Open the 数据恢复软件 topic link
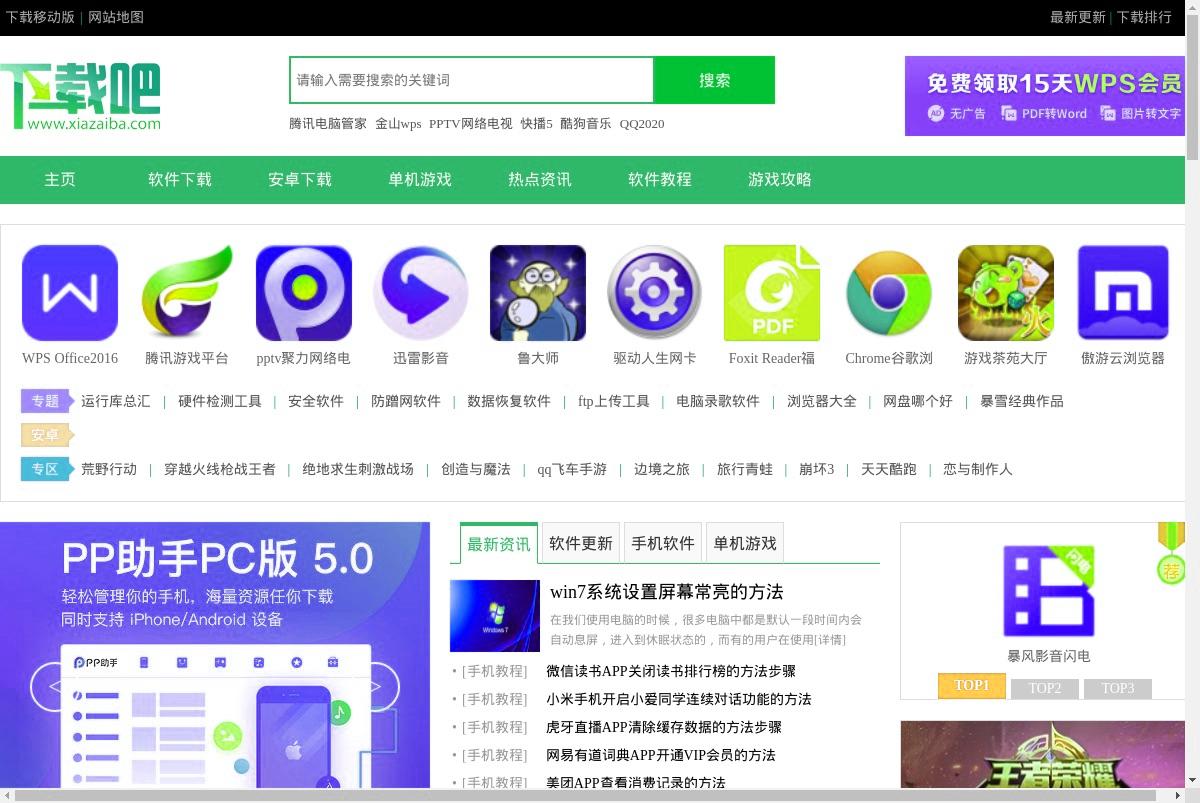The height and width of the screenshot is (803, 1200). point(509,401)
